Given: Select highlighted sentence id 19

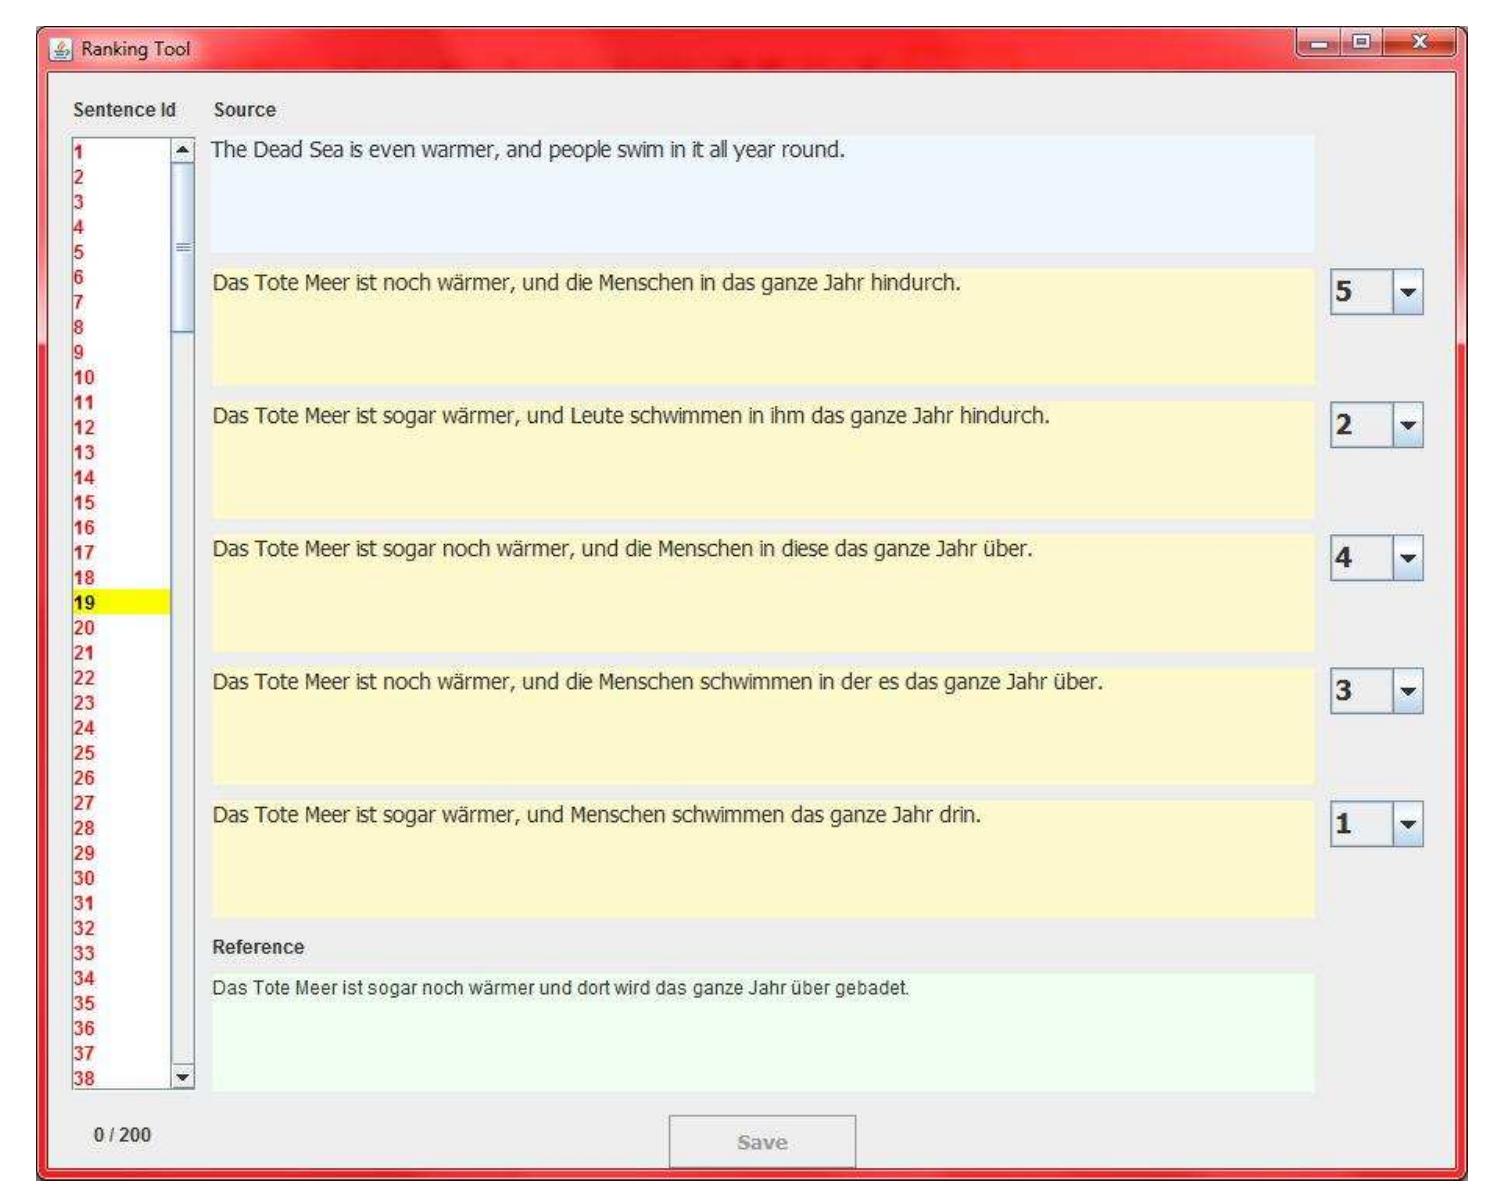Looking at the screenshot, I should click(85, 603).
